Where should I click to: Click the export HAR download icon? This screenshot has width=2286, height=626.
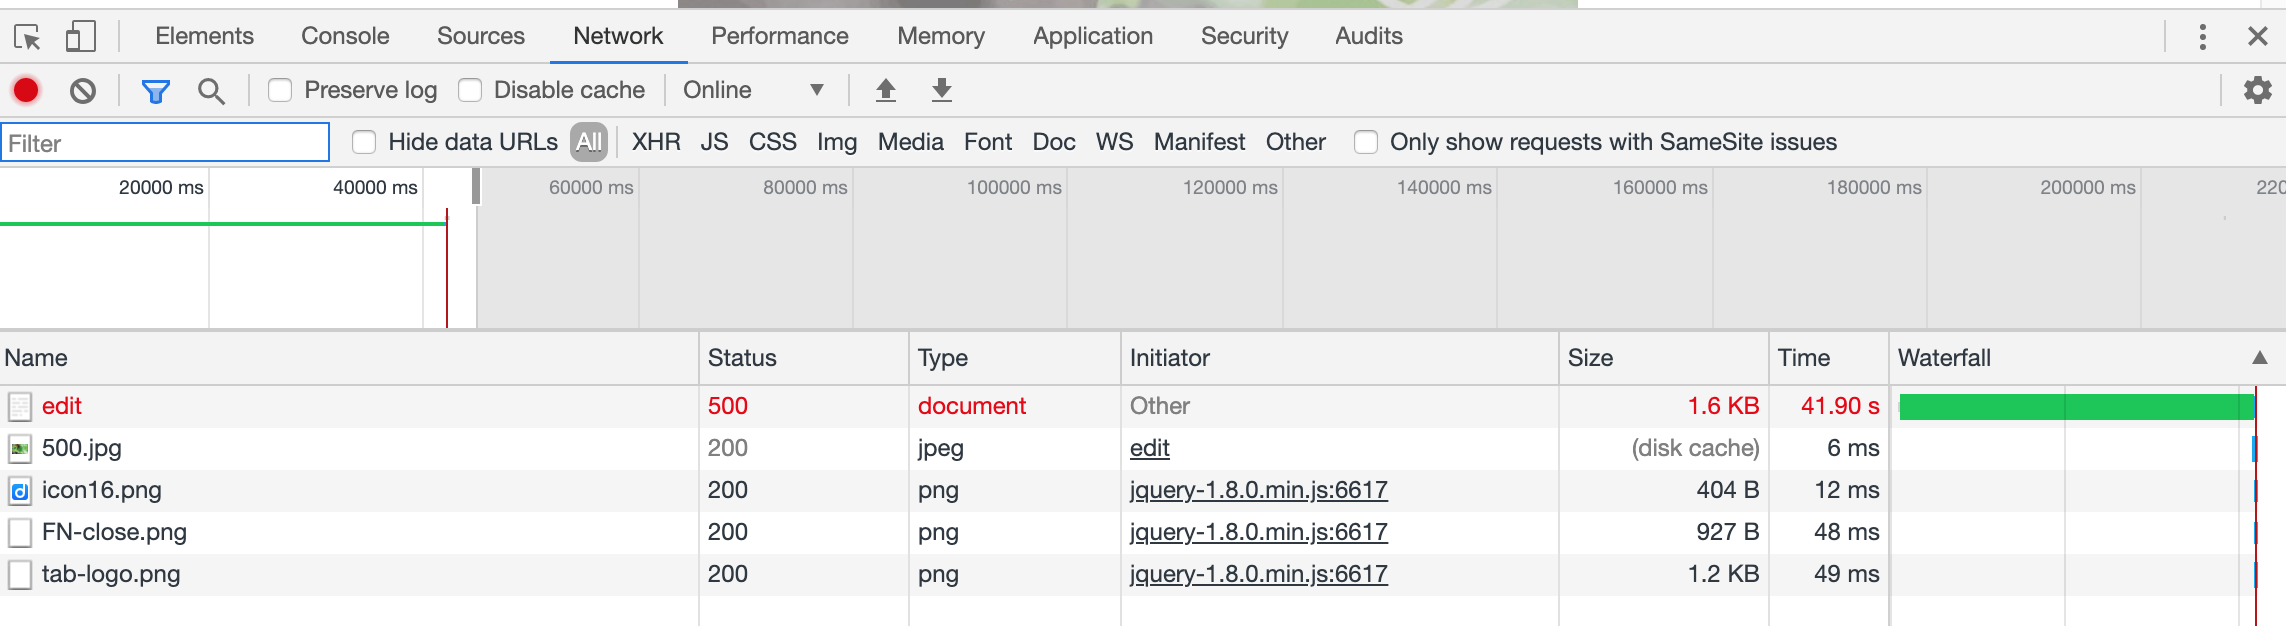[941, 90]
